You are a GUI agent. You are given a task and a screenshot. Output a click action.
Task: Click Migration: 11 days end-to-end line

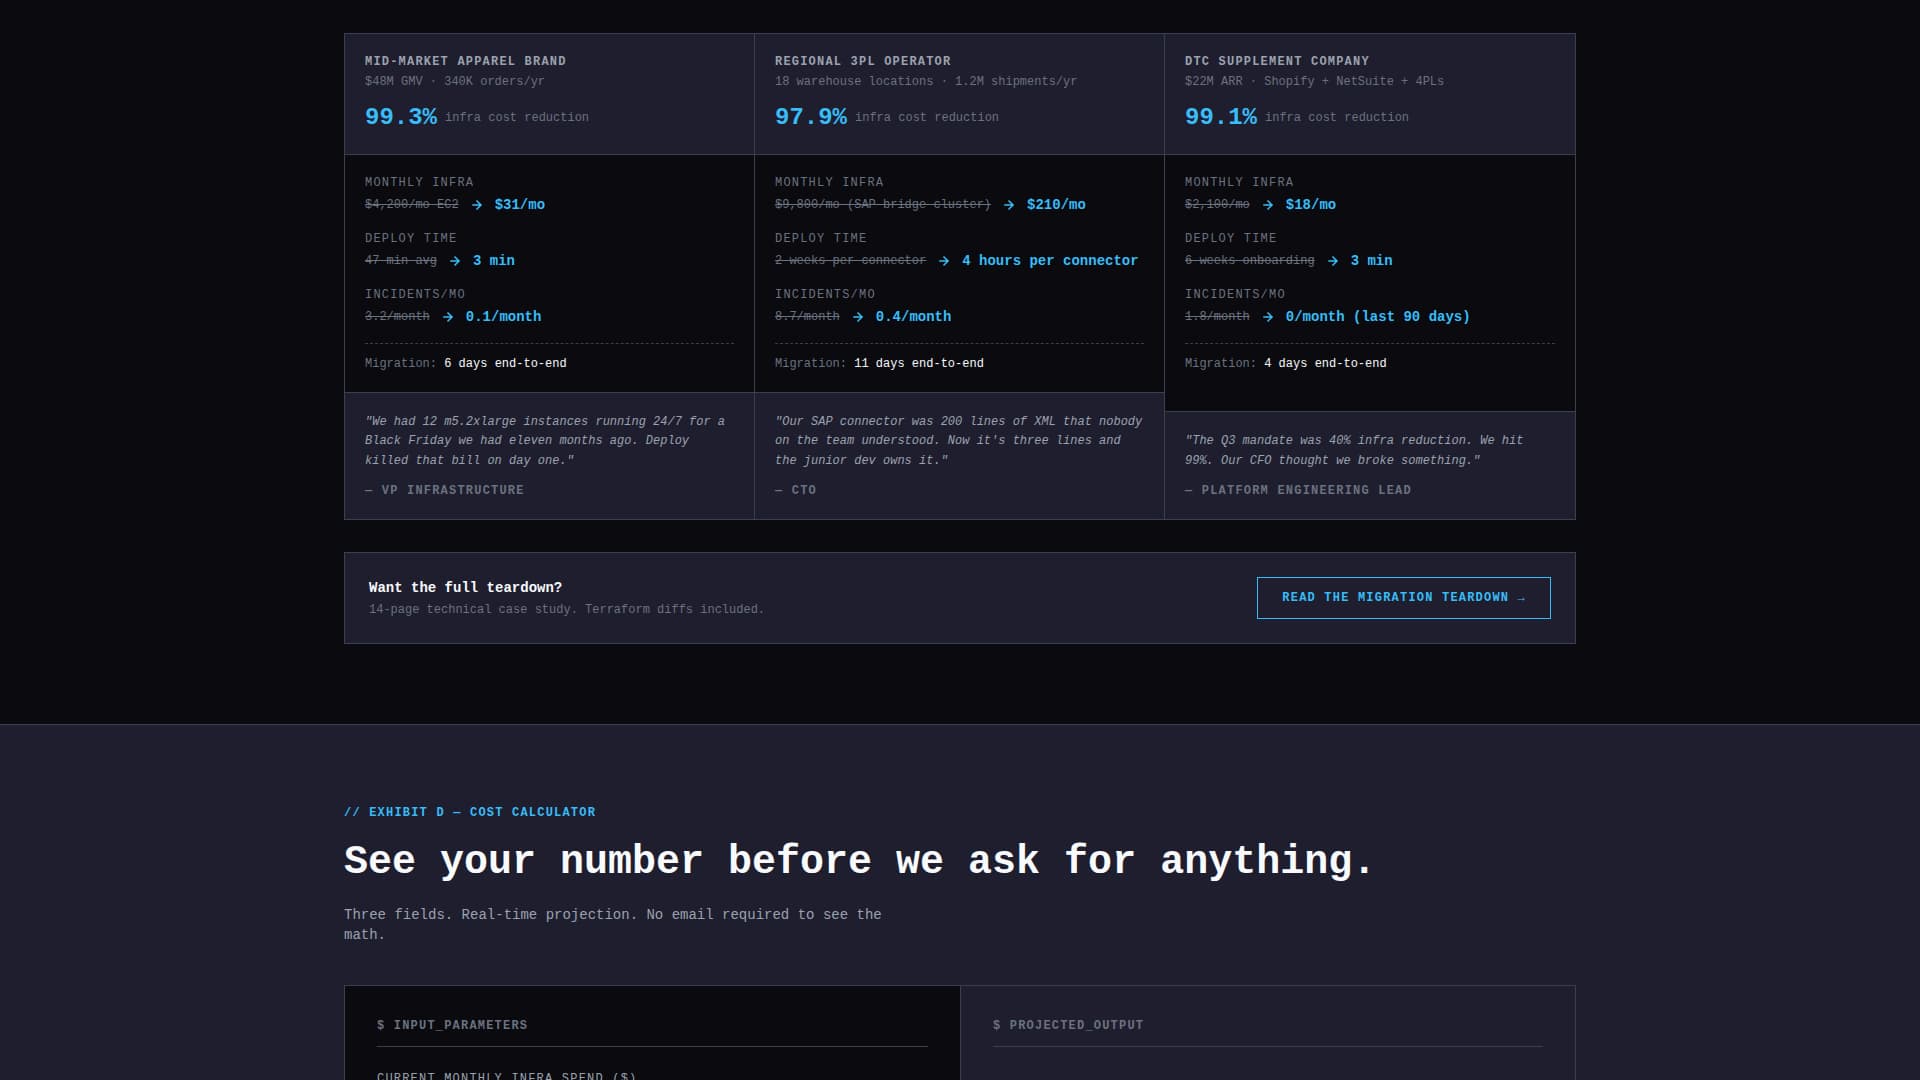pos(879,364)
